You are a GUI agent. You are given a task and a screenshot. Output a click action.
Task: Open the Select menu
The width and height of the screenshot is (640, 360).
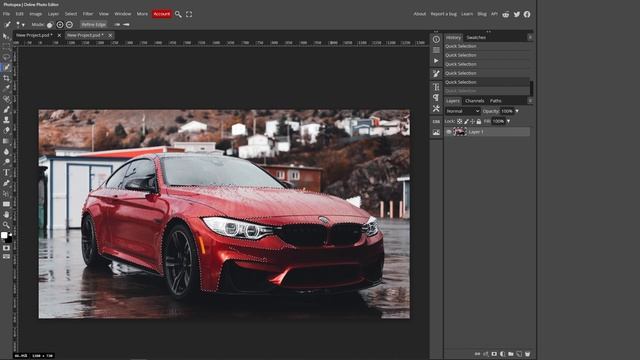pyautogui.click(x=71, y=14)
